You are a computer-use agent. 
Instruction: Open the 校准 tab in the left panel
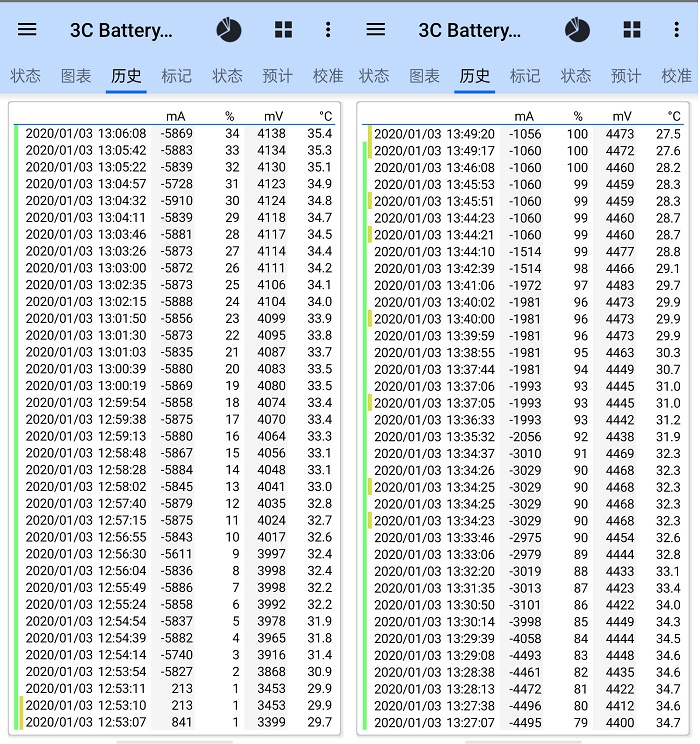pos(327,76)
